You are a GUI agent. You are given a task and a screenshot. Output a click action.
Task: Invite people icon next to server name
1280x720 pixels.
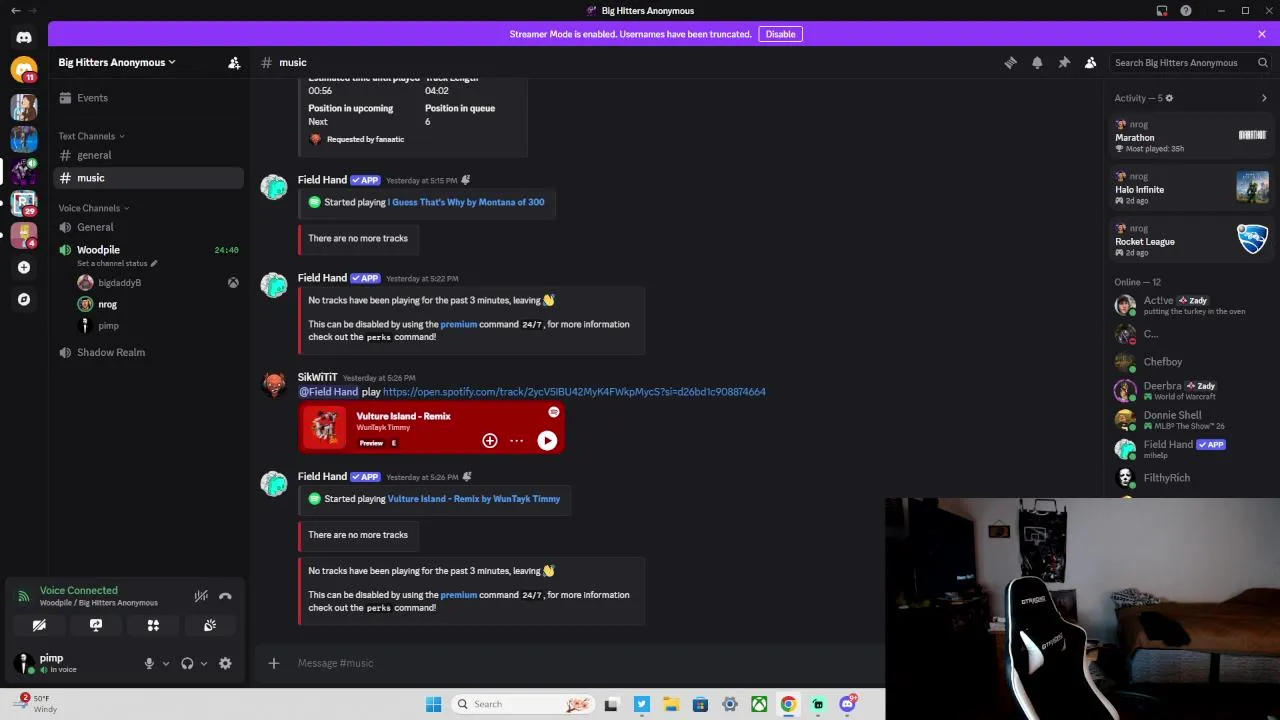tap(234, 62)
